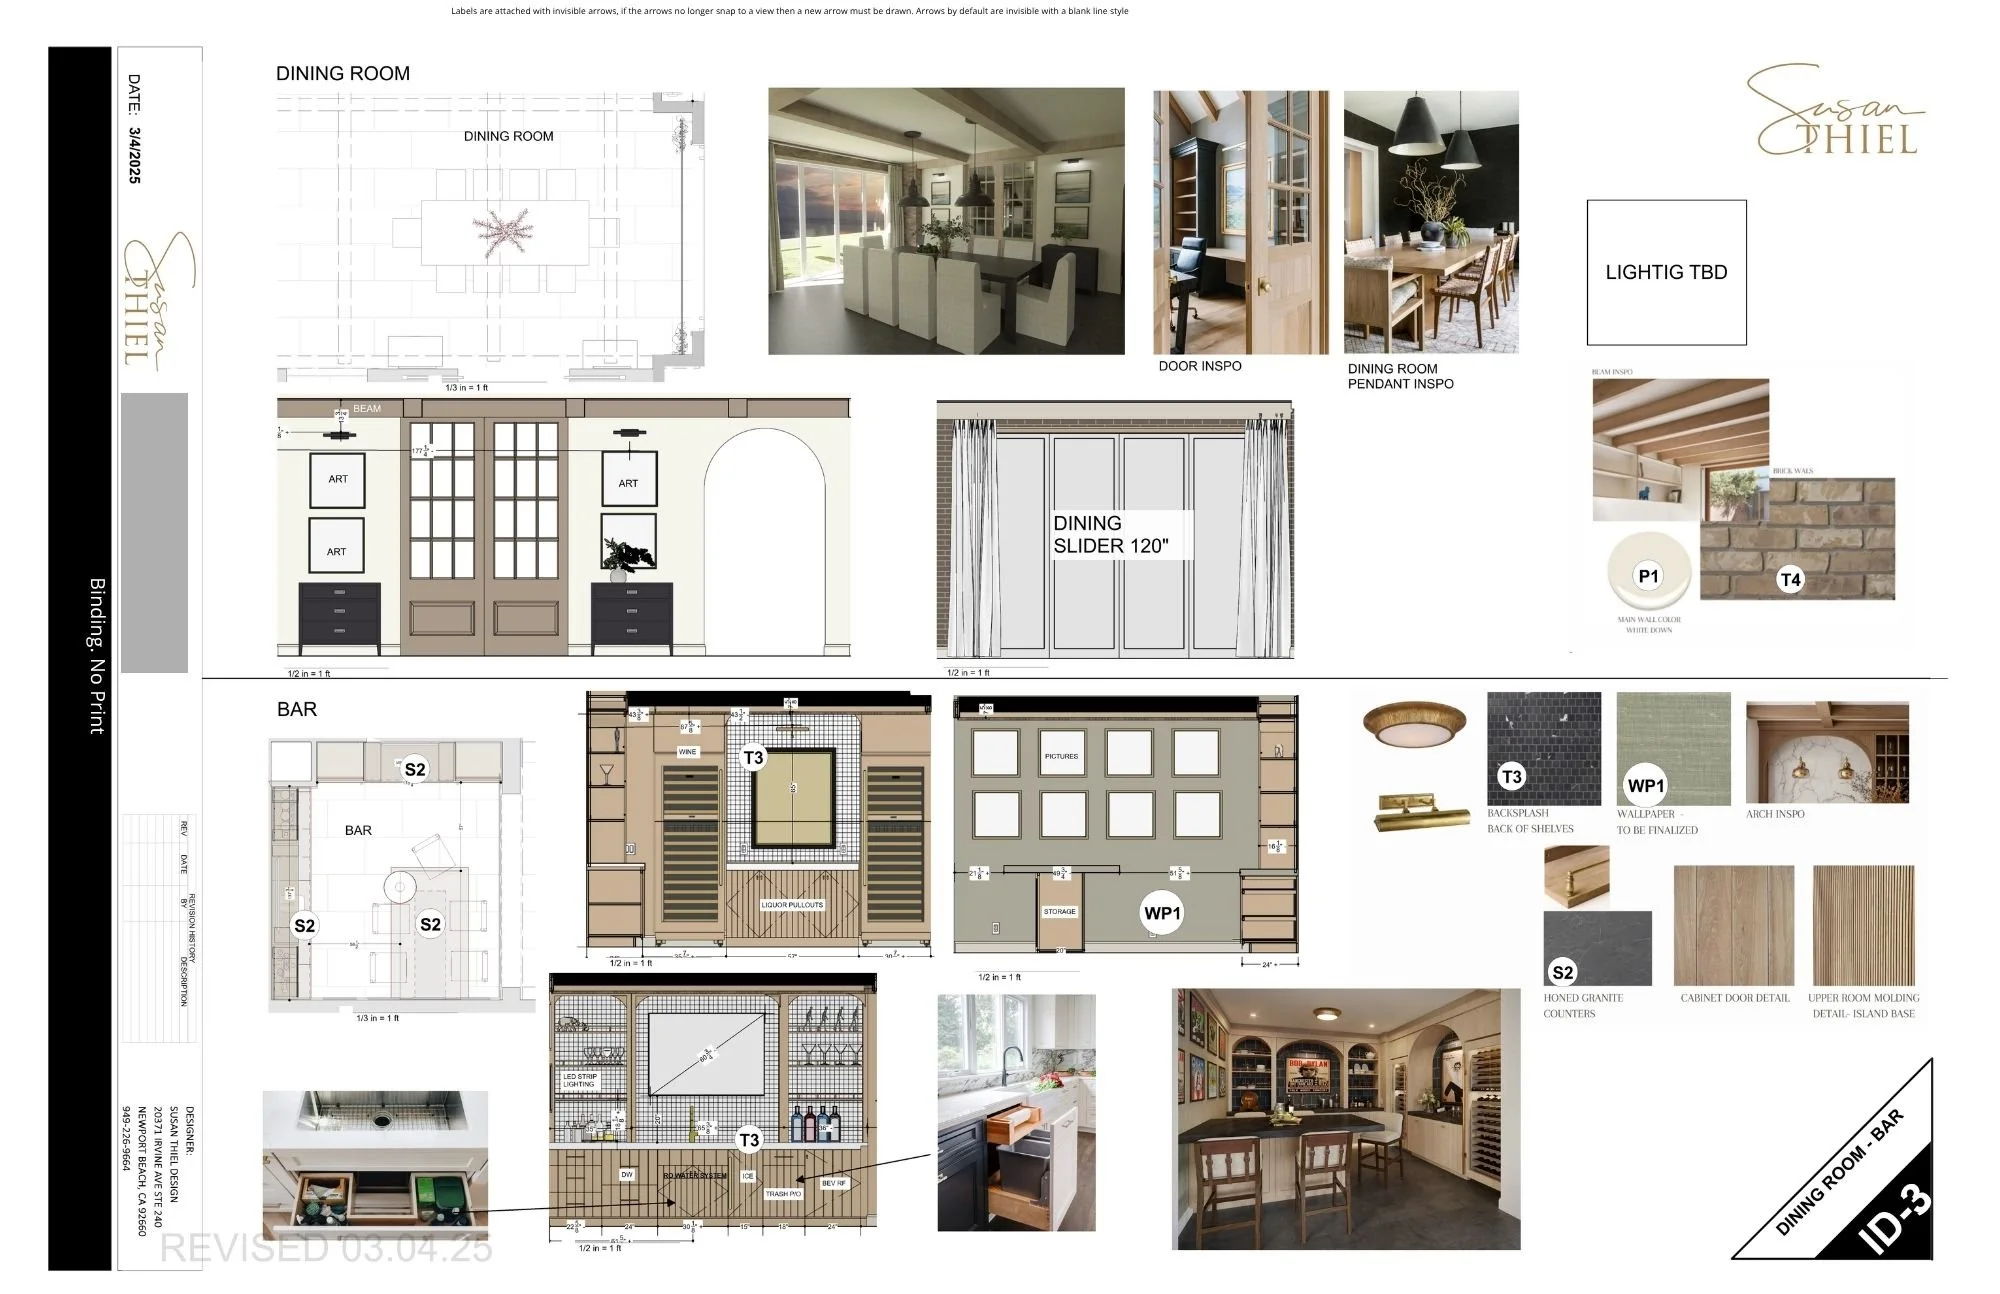Pick the cabinet door detail wood swatch
This screenshot has width=2000, height=1294.
(x=1733, y=925)
